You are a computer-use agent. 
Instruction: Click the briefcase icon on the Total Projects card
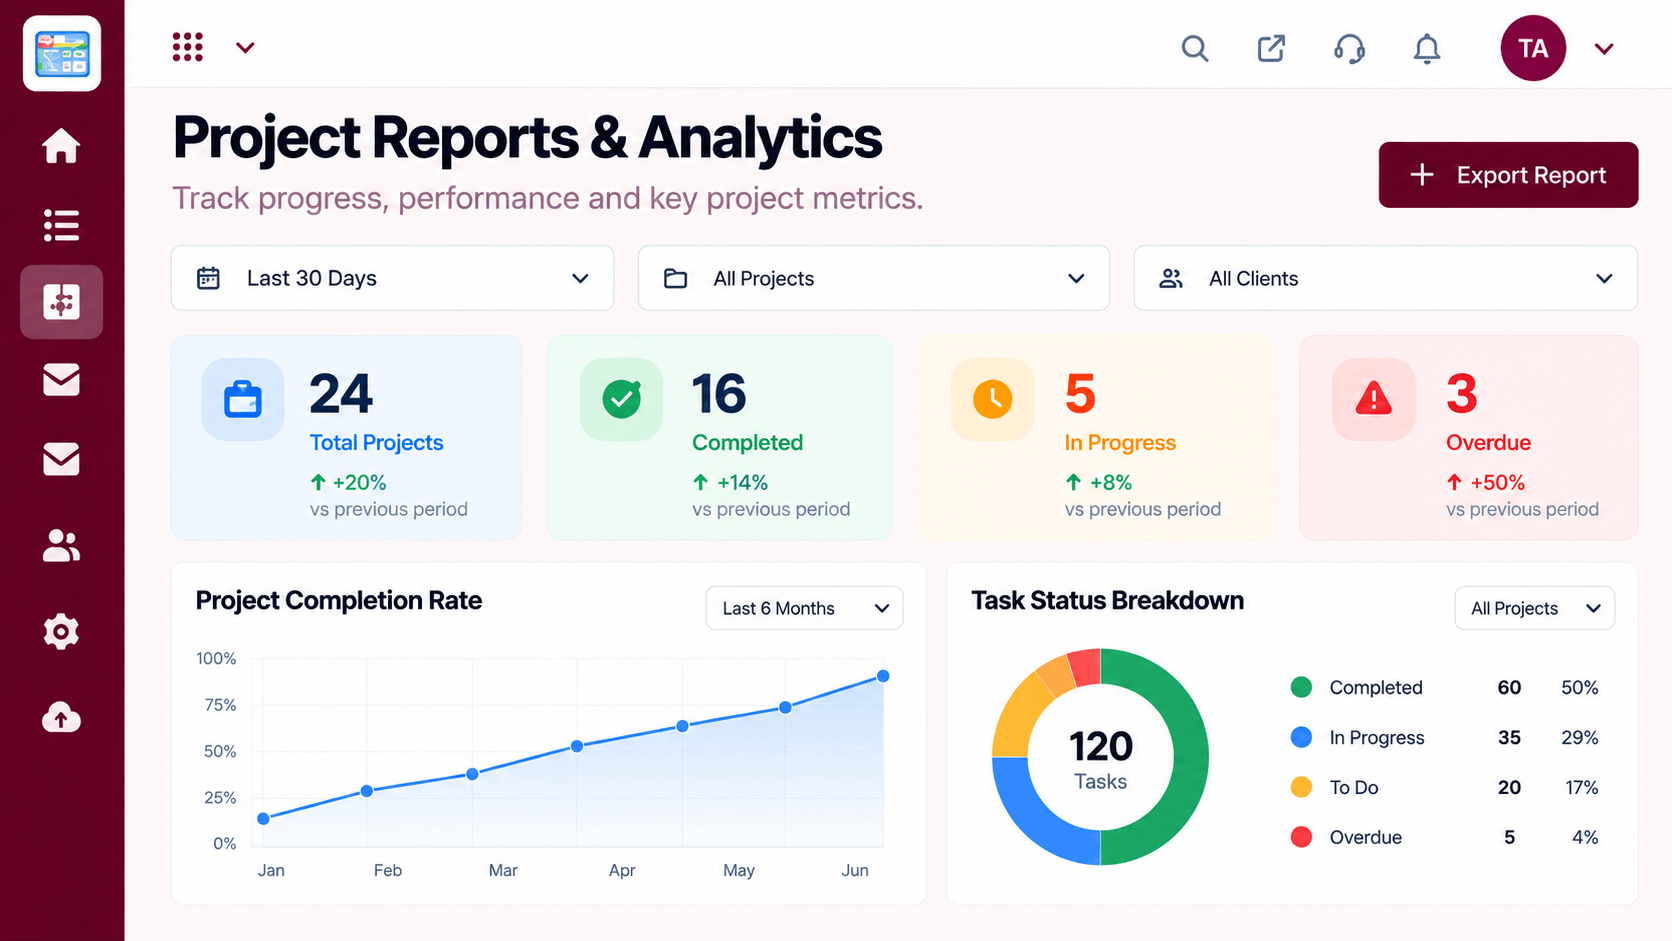[x=243, y=399]
